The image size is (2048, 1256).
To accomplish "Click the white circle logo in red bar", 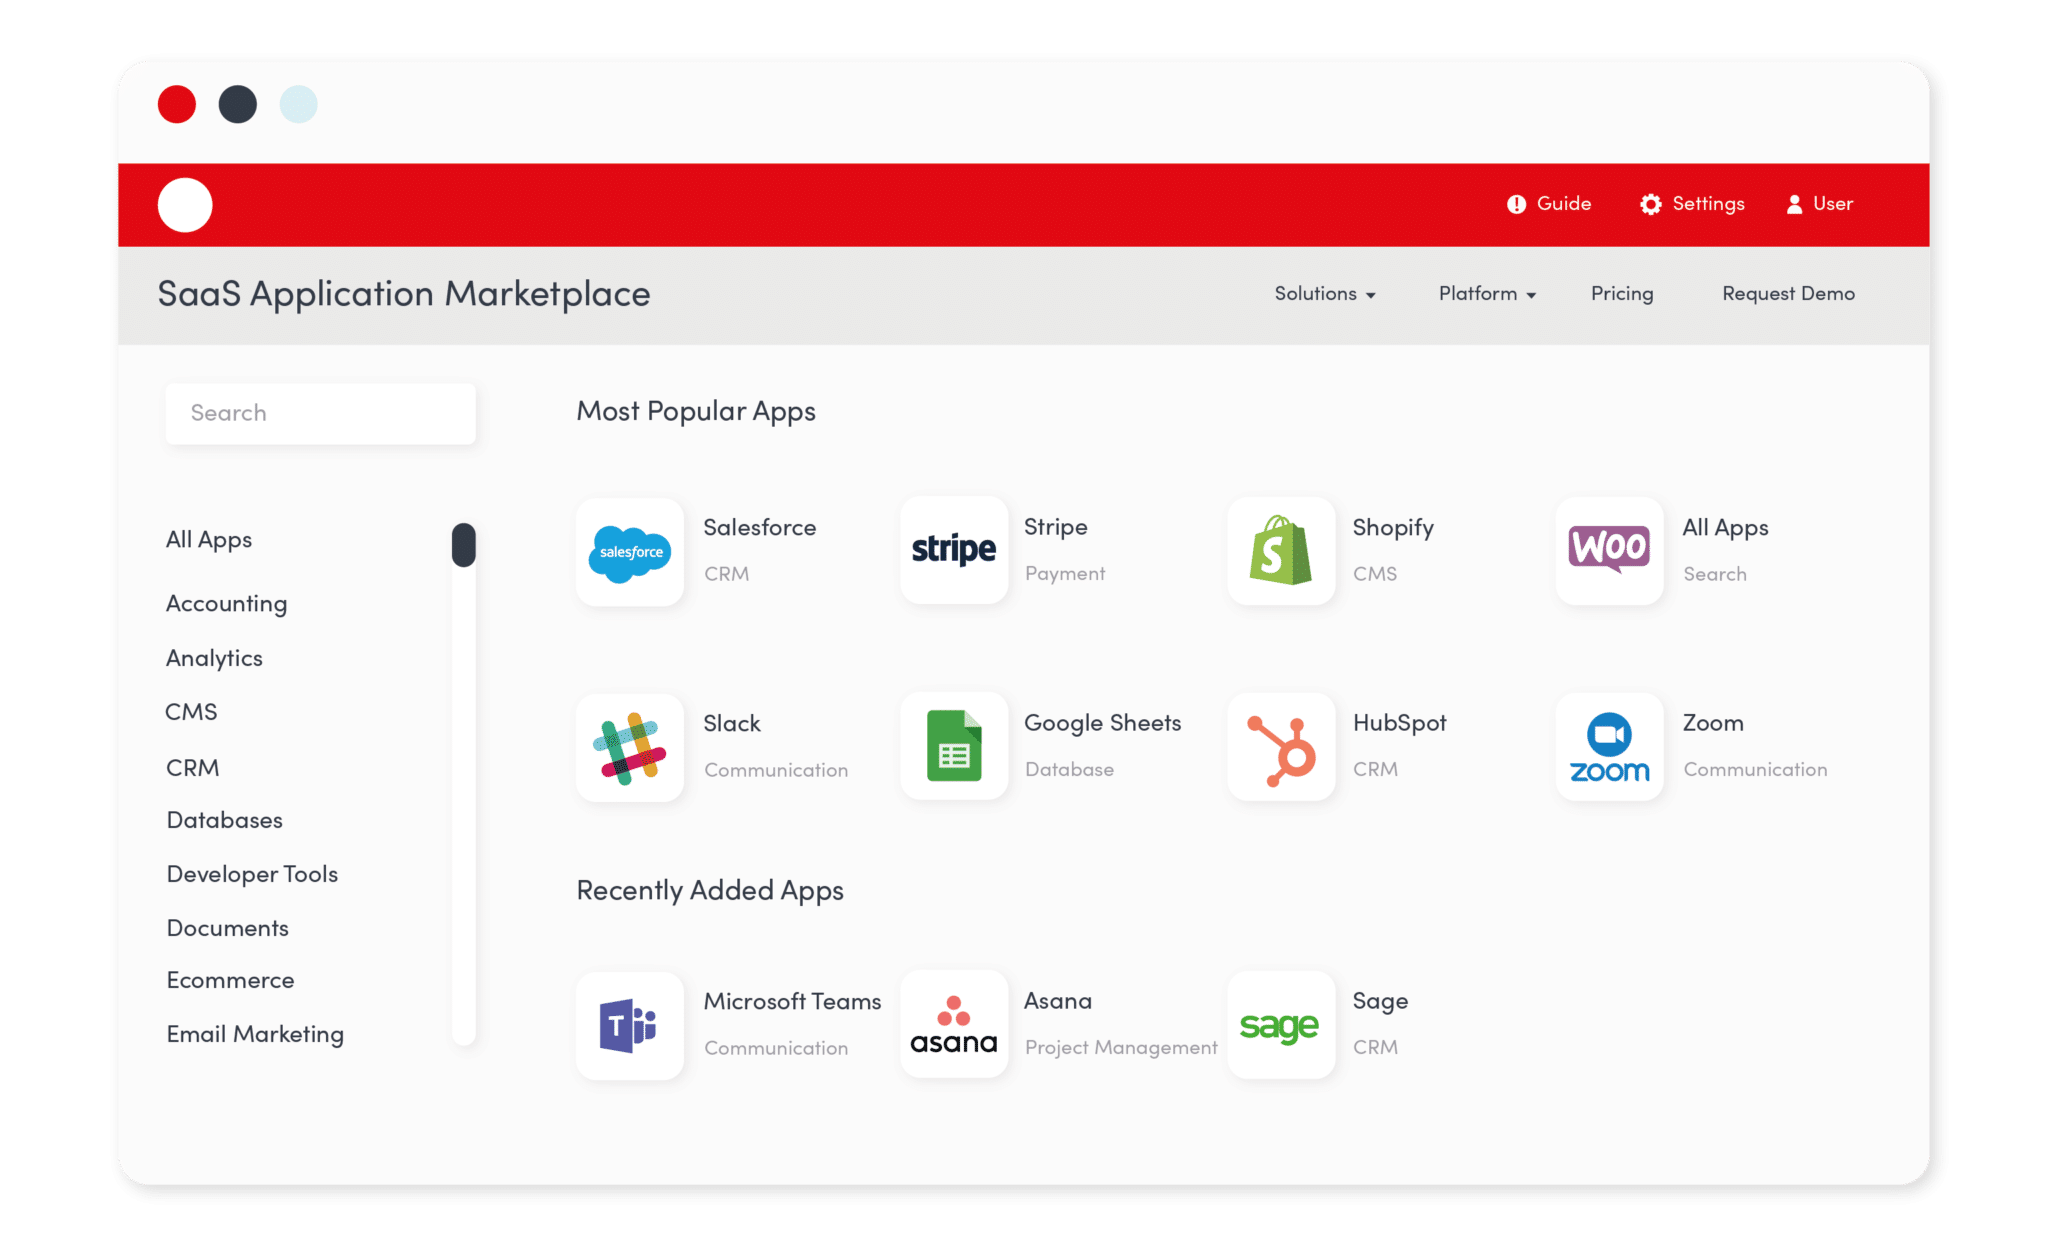I will pos(185,205).
